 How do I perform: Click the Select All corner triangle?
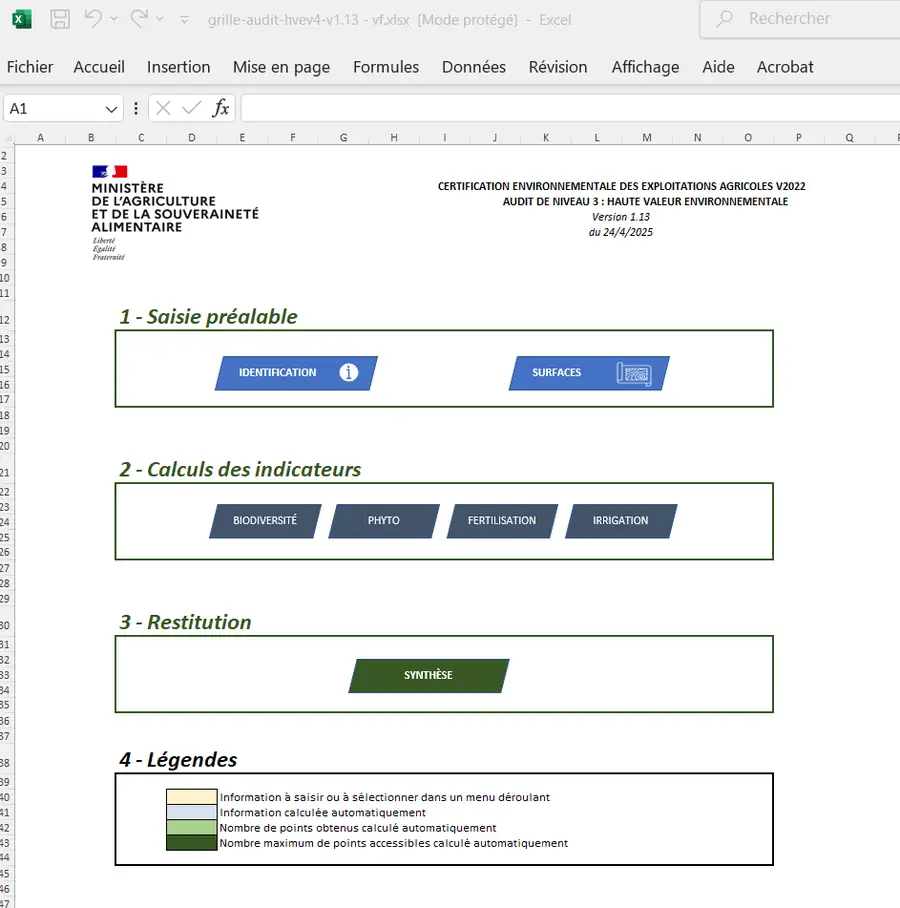coord(8,138)
